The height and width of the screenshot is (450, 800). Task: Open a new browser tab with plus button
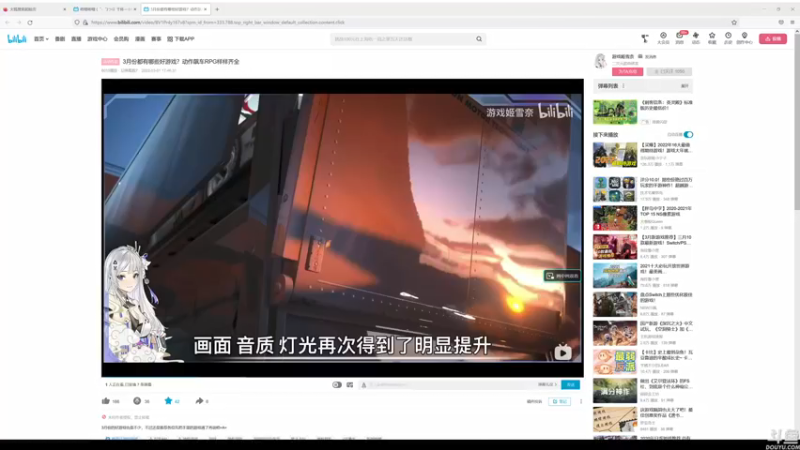[217, 9]
